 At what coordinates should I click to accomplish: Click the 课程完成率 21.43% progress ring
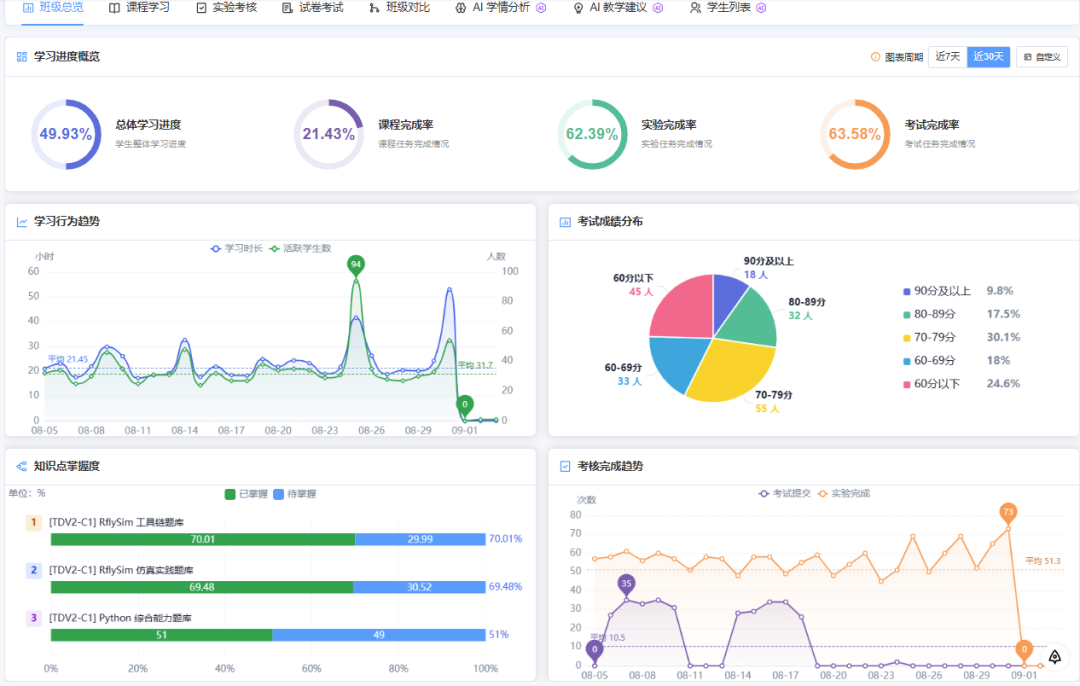pyautogui.click(x=329, y=134)
